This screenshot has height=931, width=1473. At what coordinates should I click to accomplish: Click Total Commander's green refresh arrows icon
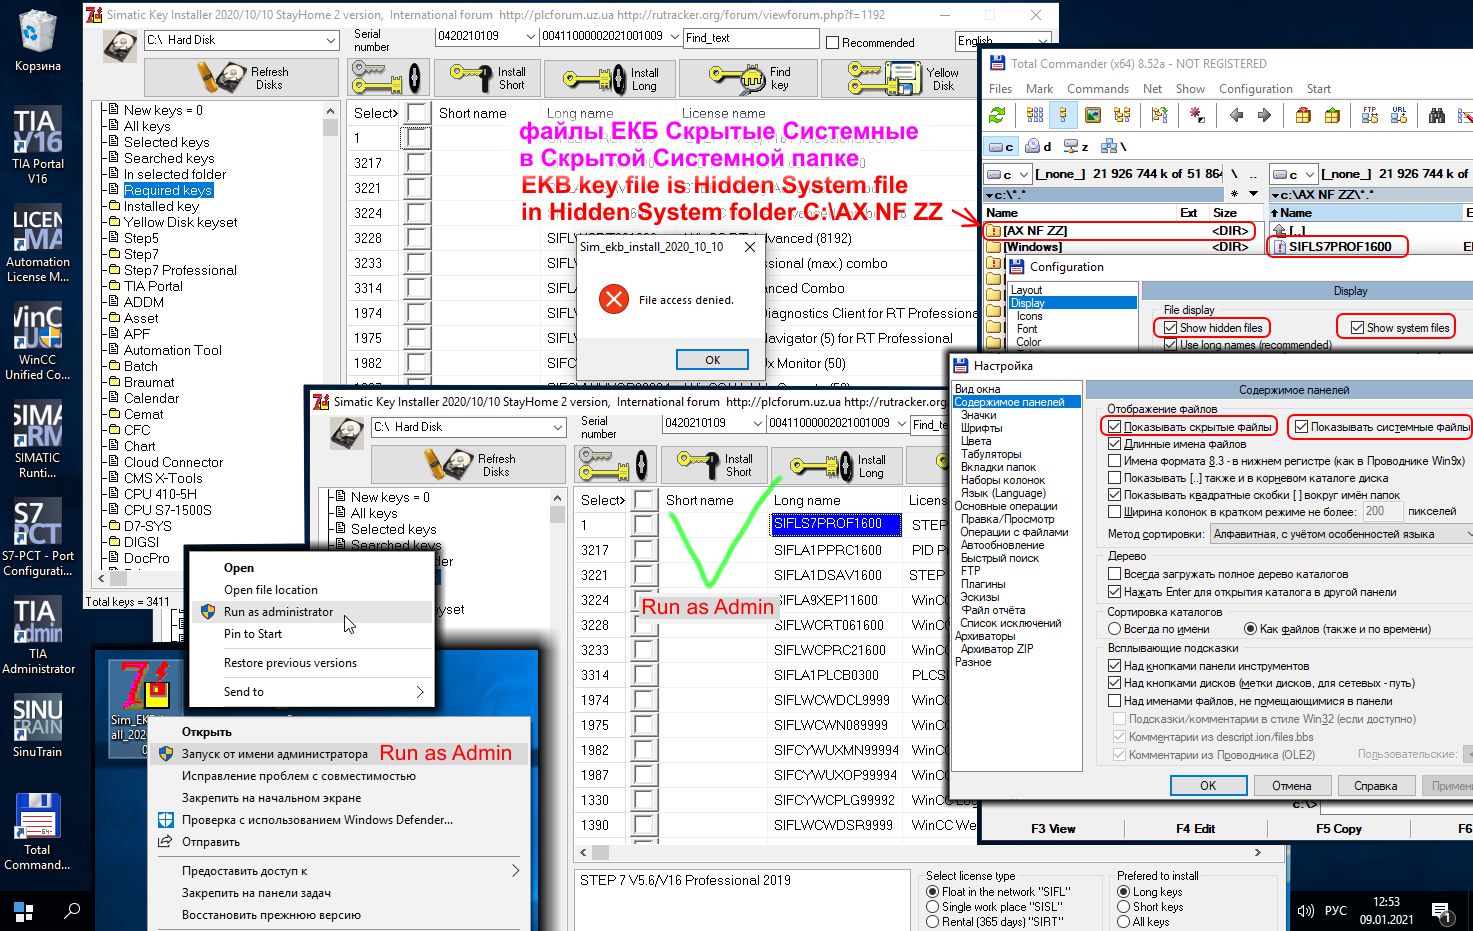[997, 116]
